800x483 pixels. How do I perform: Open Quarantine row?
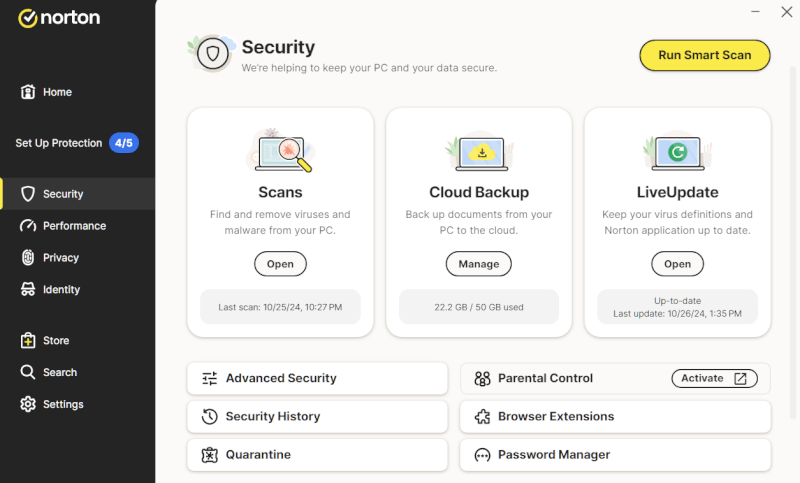(x=317, y=454)
